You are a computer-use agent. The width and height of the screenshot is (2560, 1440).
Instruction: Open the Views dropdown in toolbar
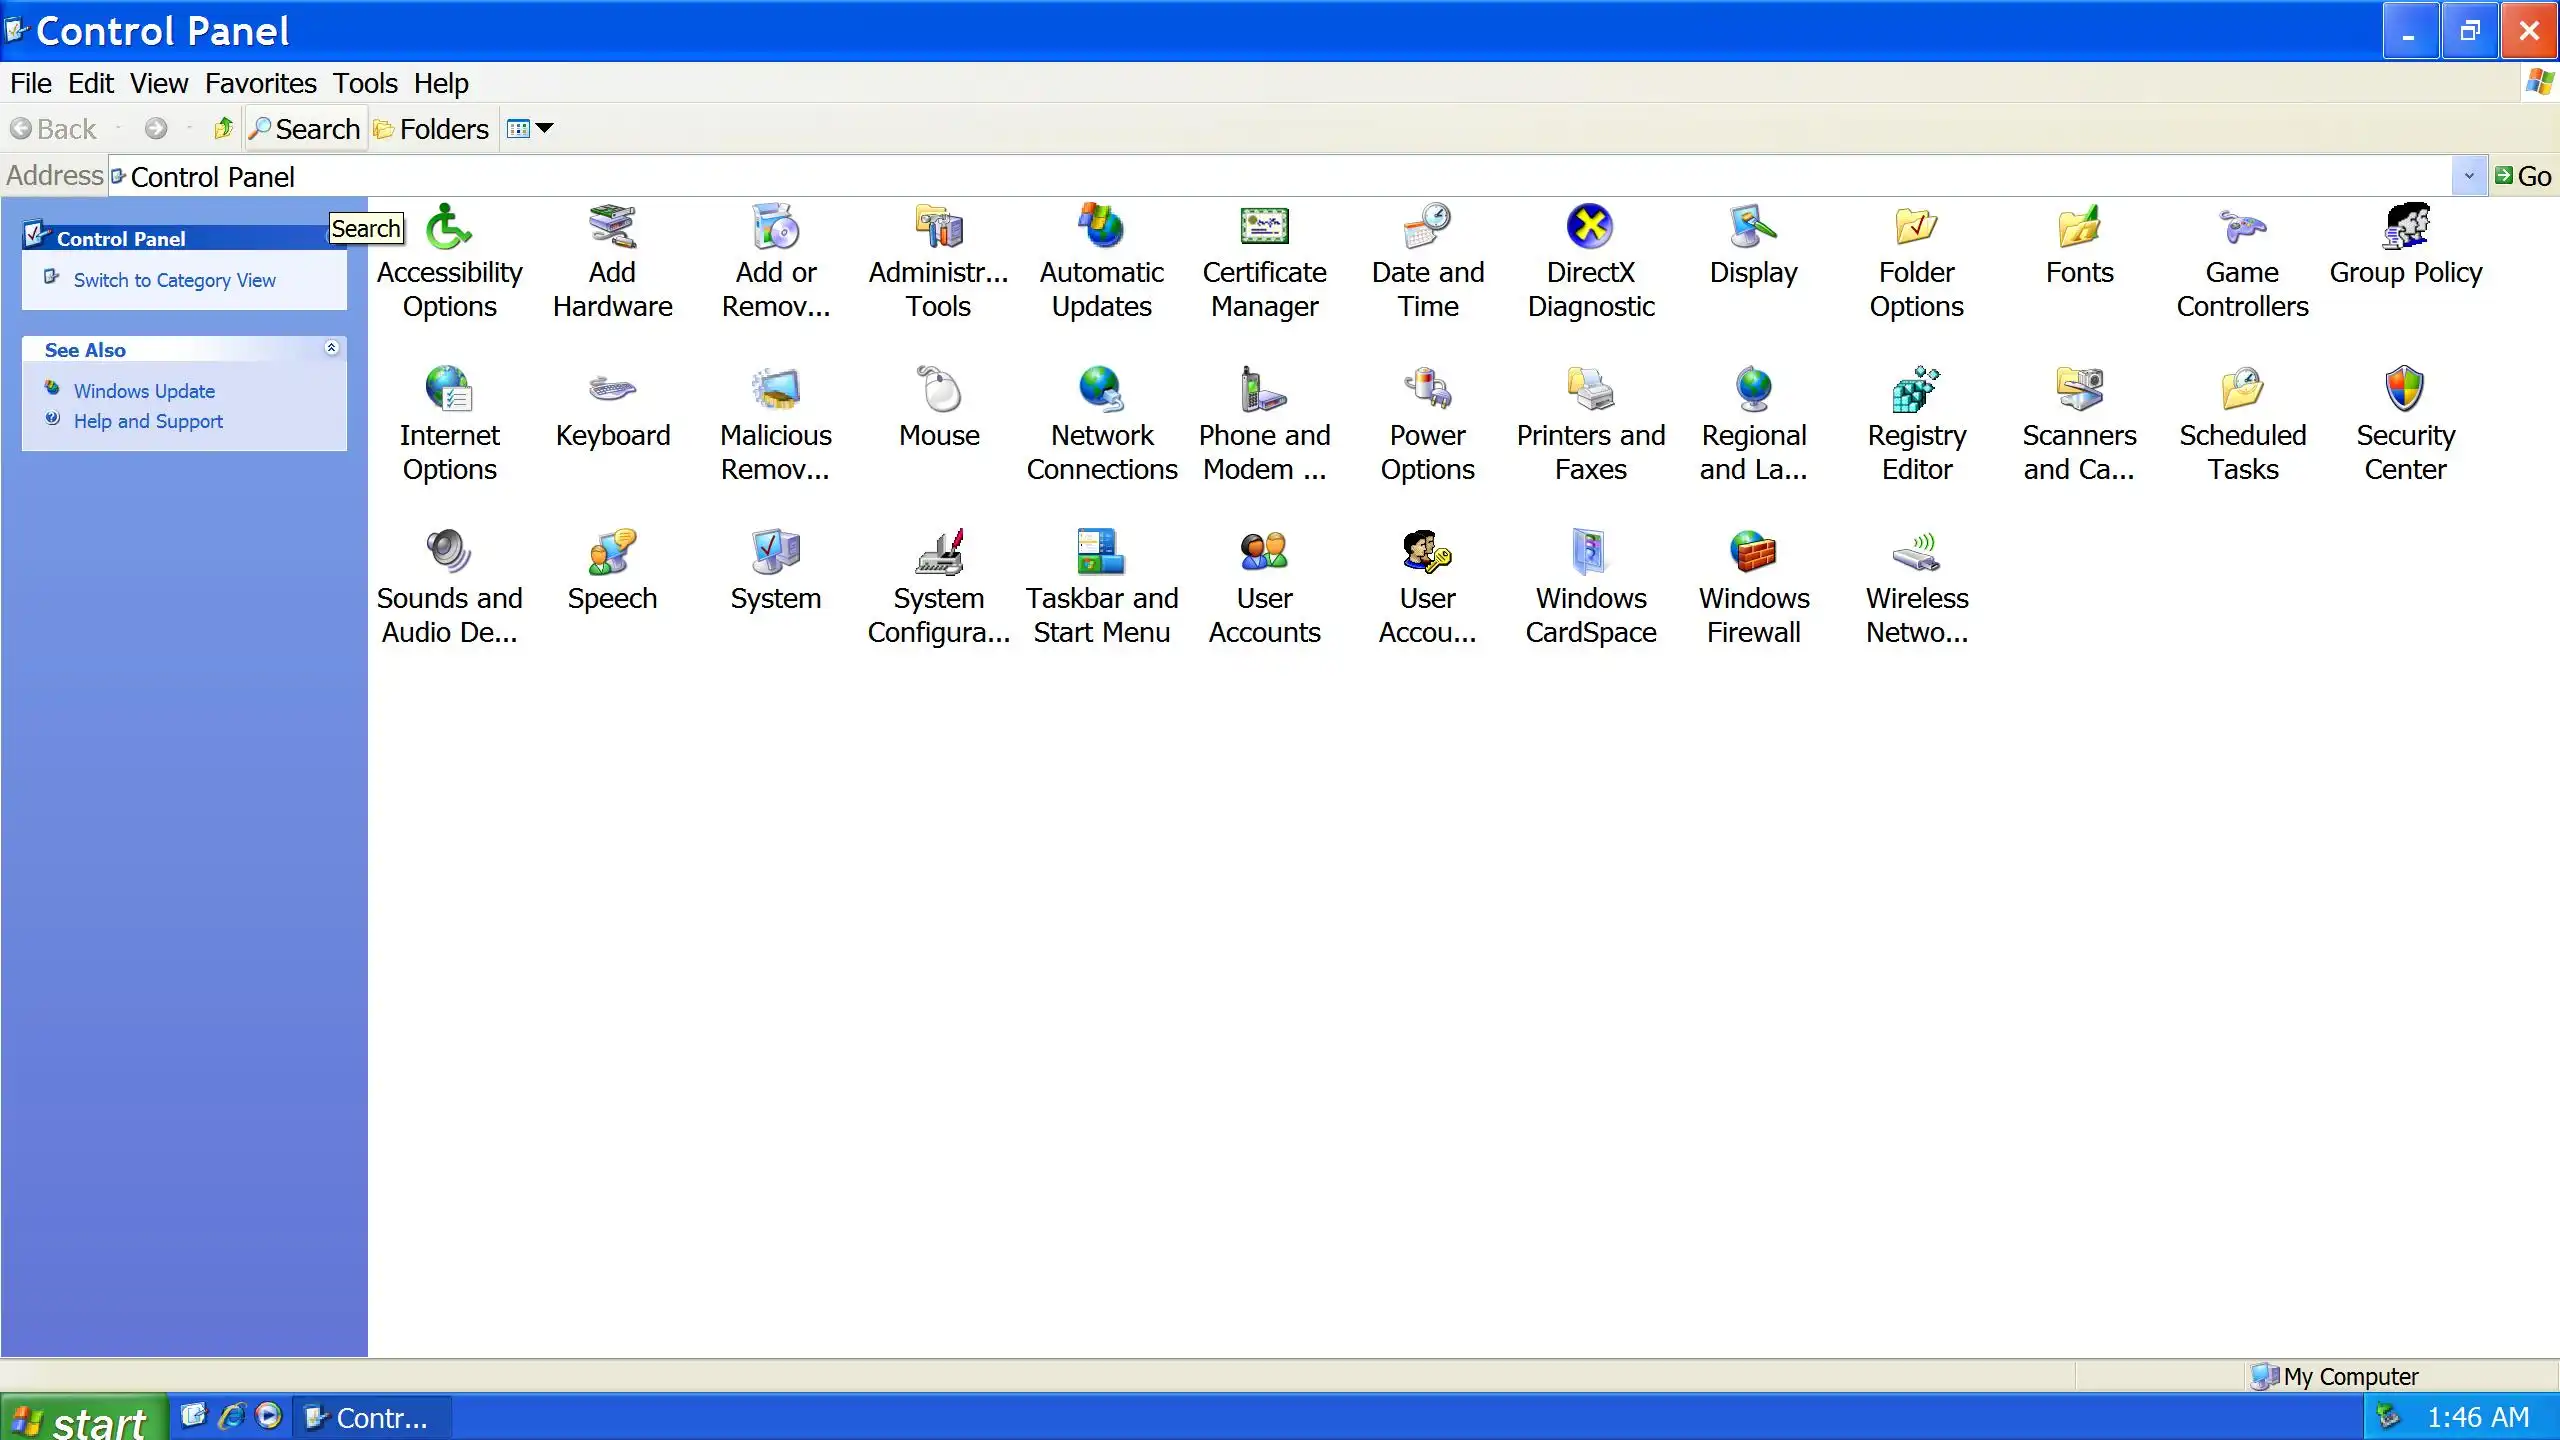point(530,129)
